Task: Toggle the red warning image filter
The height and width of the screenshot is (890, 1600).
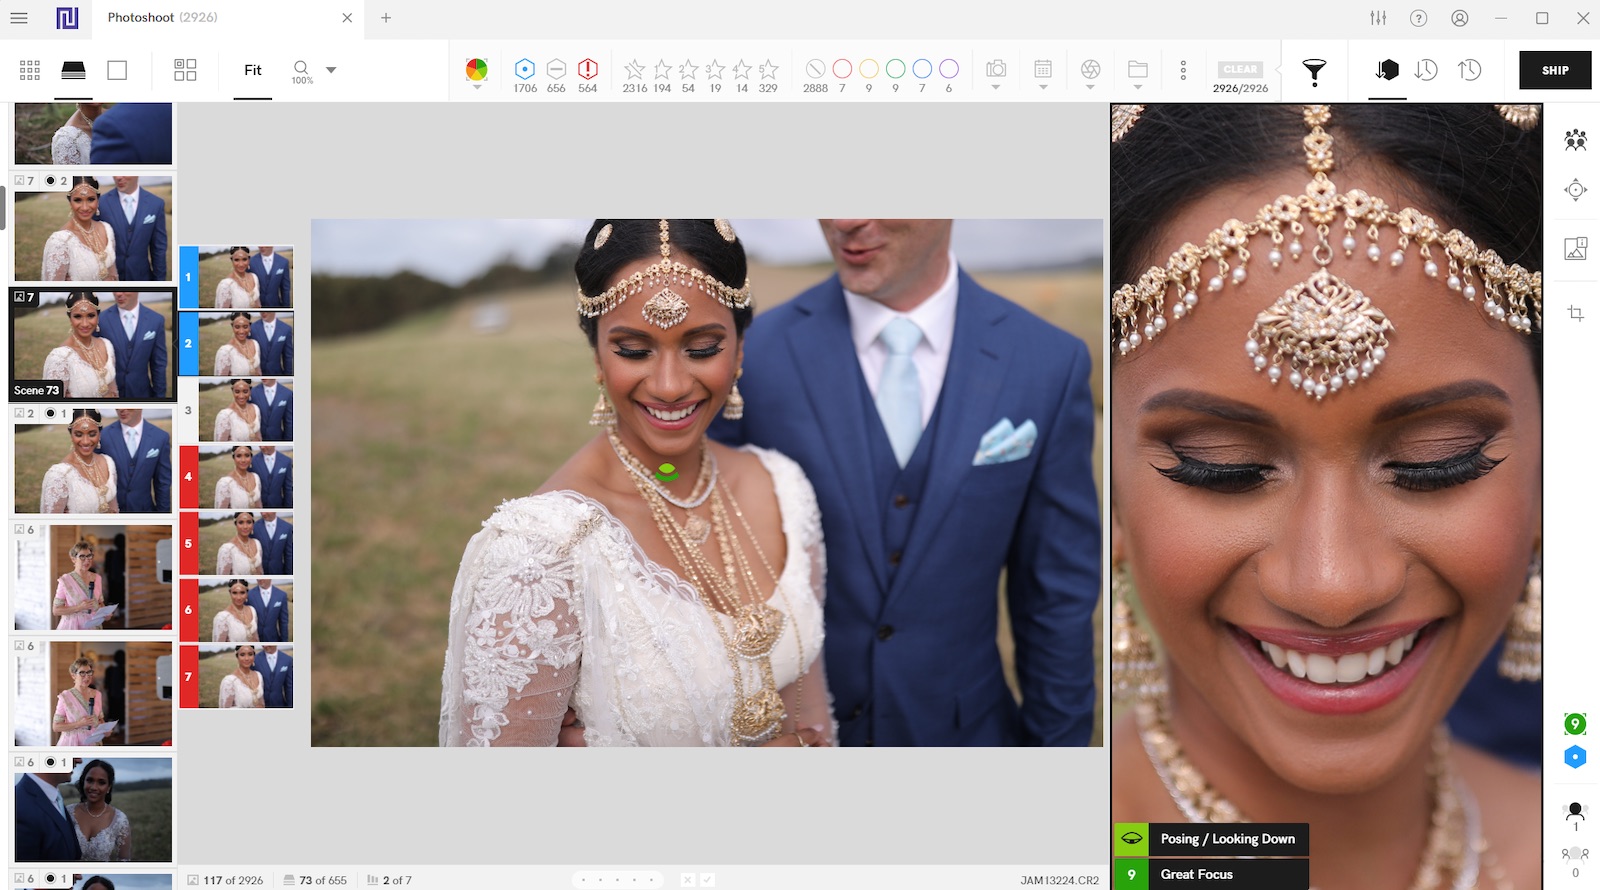Action: pyautogui.click(x=588, y=69)
